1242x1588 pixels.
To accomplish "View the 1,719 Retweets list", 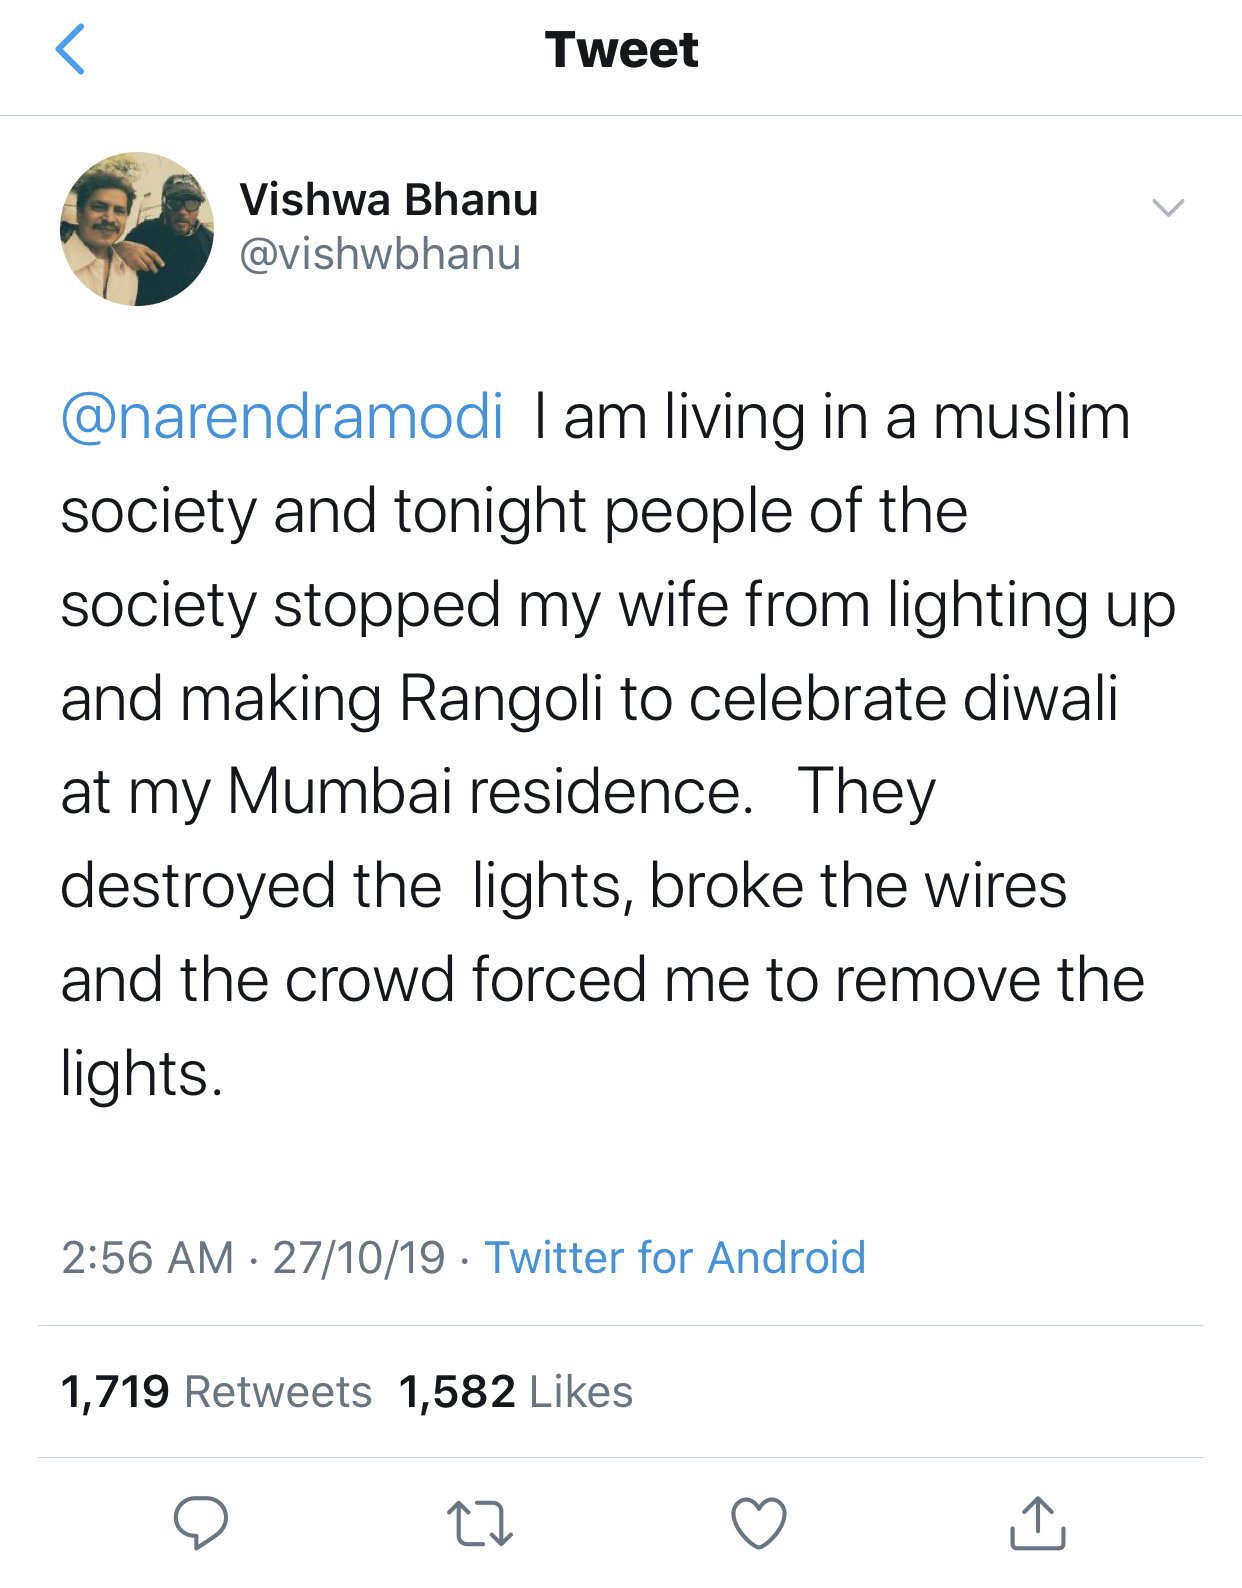I will [215, 1392].
